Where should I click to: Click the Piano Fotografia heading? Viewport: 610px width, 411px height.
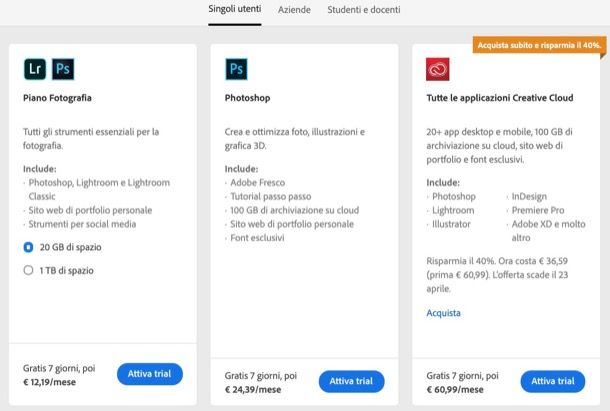coord(57,98)
